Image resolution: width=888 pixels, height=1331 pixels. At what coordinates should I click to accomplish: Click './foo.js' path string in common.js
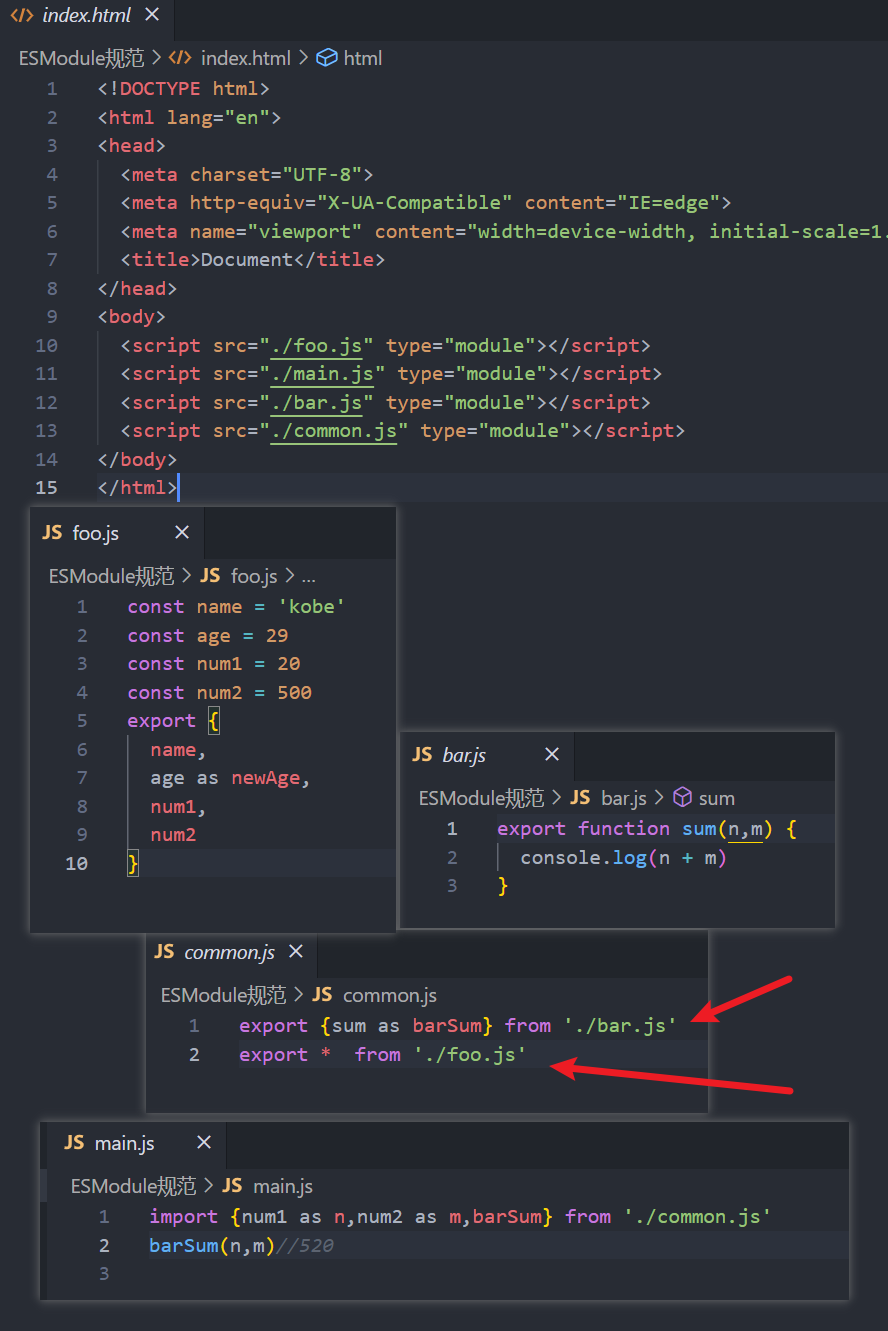[470, 1055]
